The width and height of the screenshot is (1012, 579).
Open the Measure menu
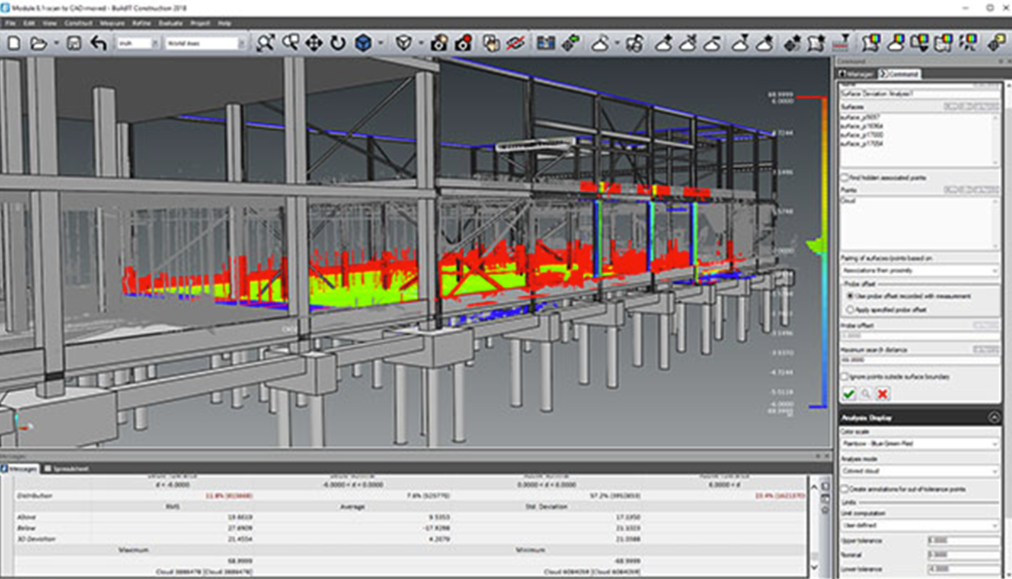[111, 22]
